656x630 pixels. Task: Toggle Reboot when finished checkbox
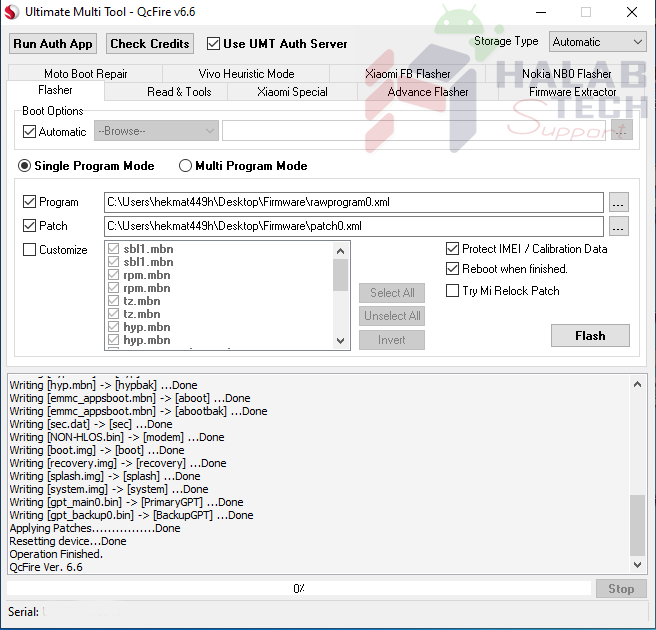[452, 269]
